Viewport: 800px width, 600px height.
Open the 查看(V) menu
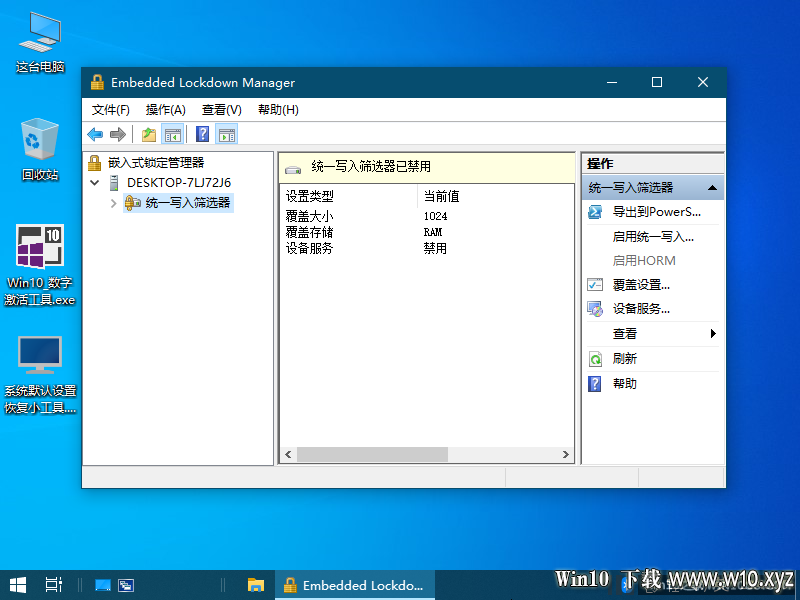pos(221,110)
